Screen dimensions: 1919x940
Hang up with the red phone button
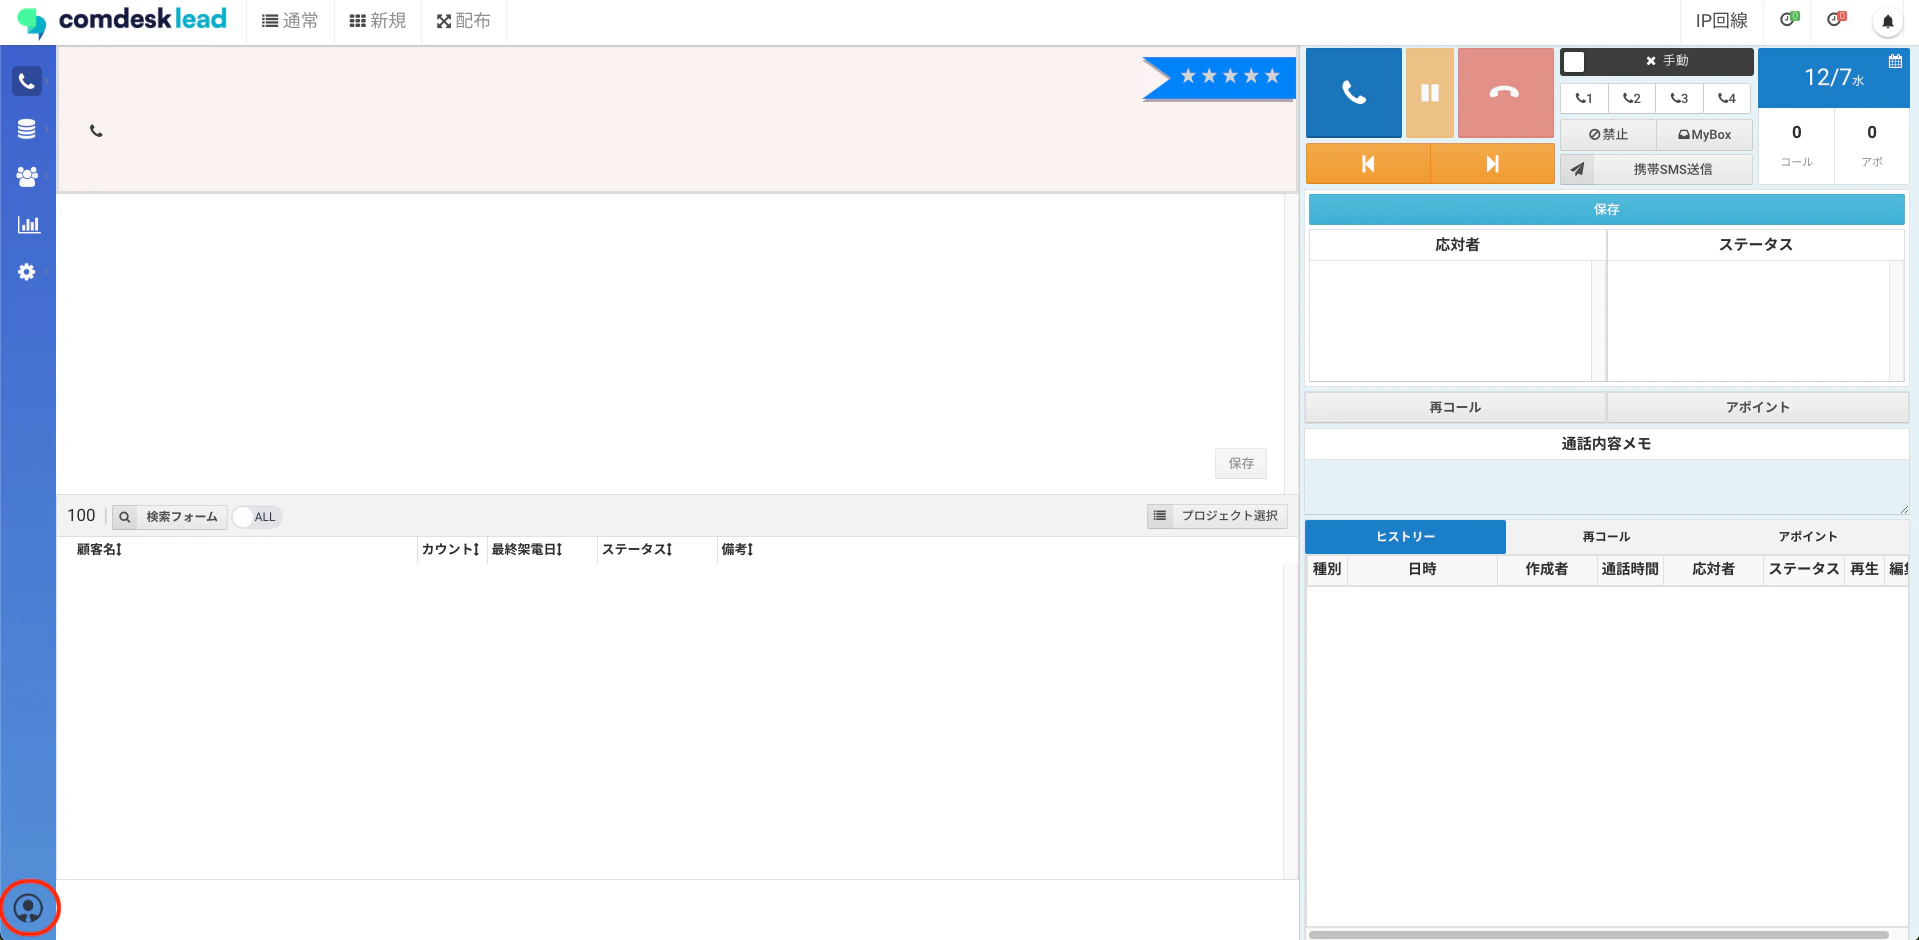point(1505,93)
